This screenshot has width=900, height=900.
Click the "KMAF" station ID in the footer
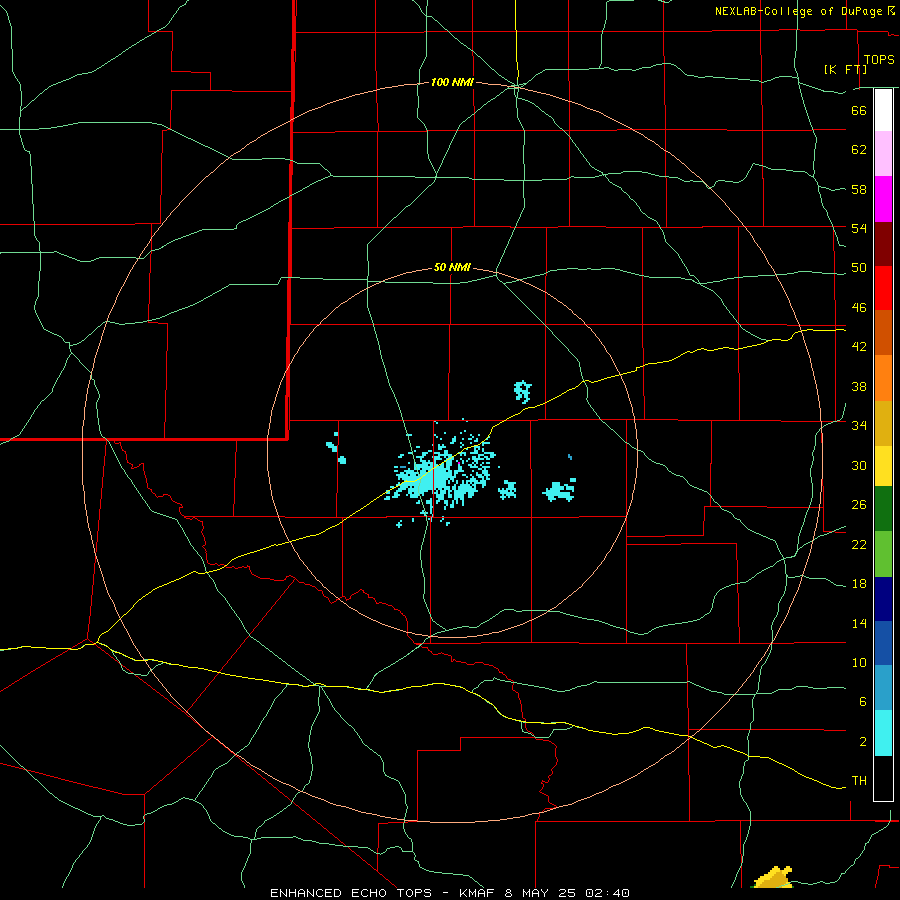coord(476,893)
